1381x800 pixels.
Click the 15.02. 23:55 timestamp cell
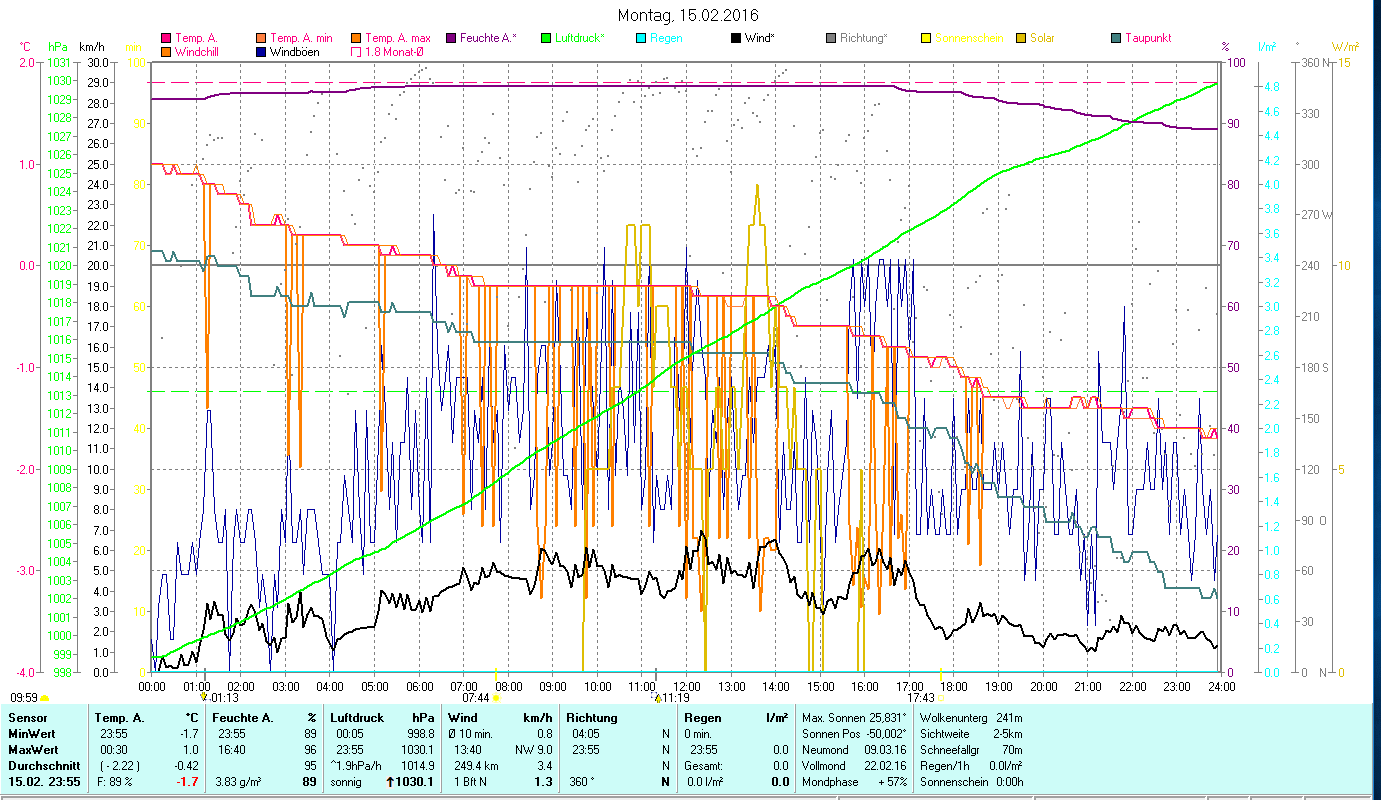pos(44,782)
